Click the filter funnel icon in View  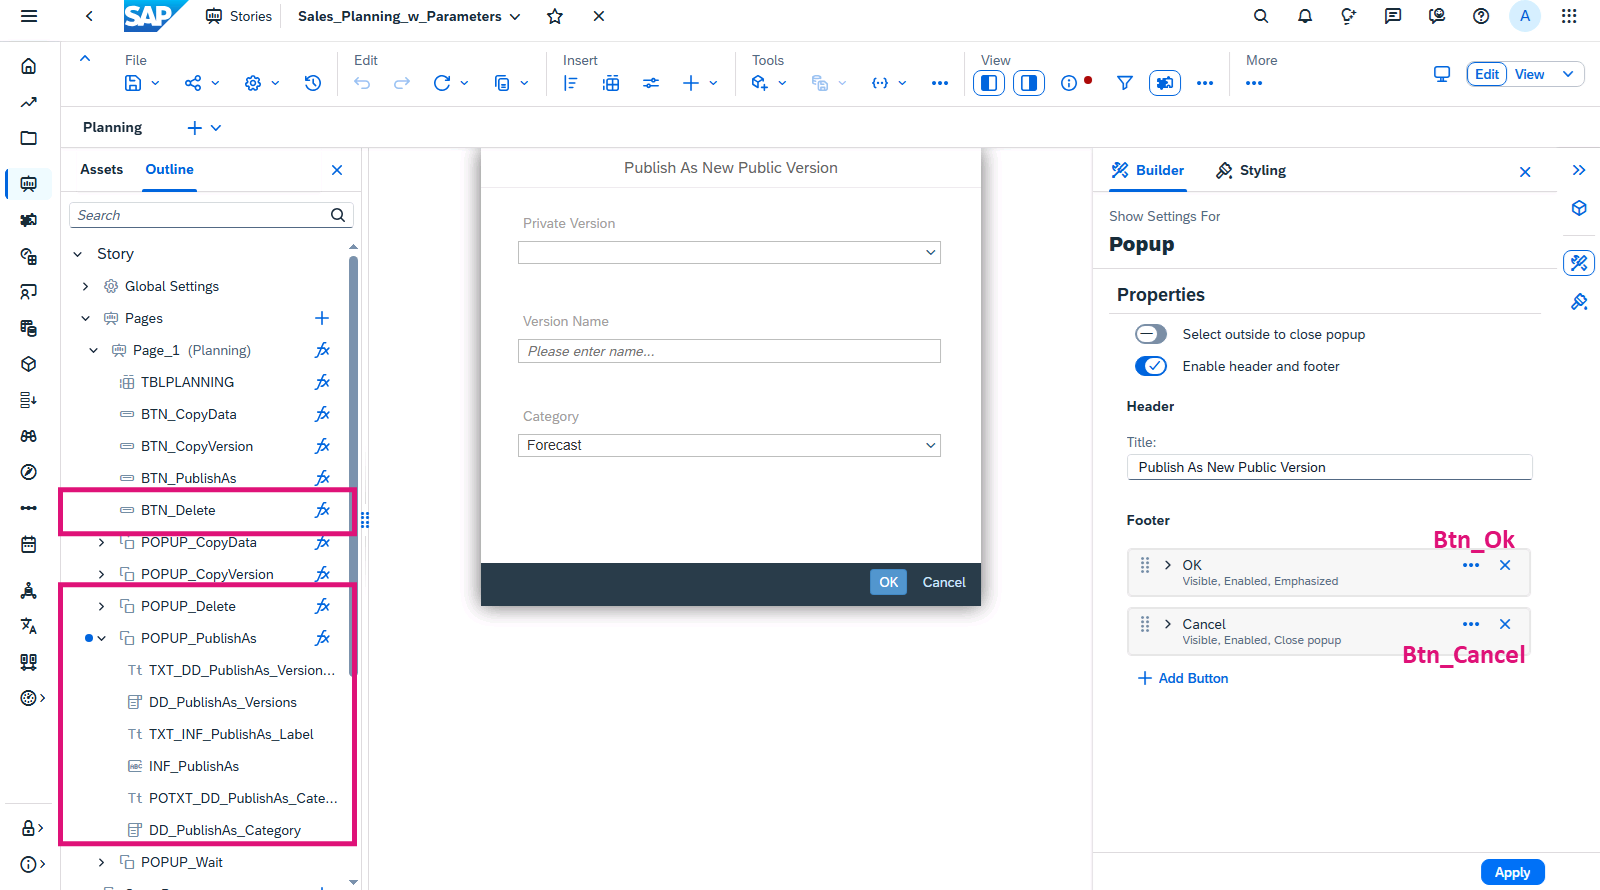(x=1125, y=83)
